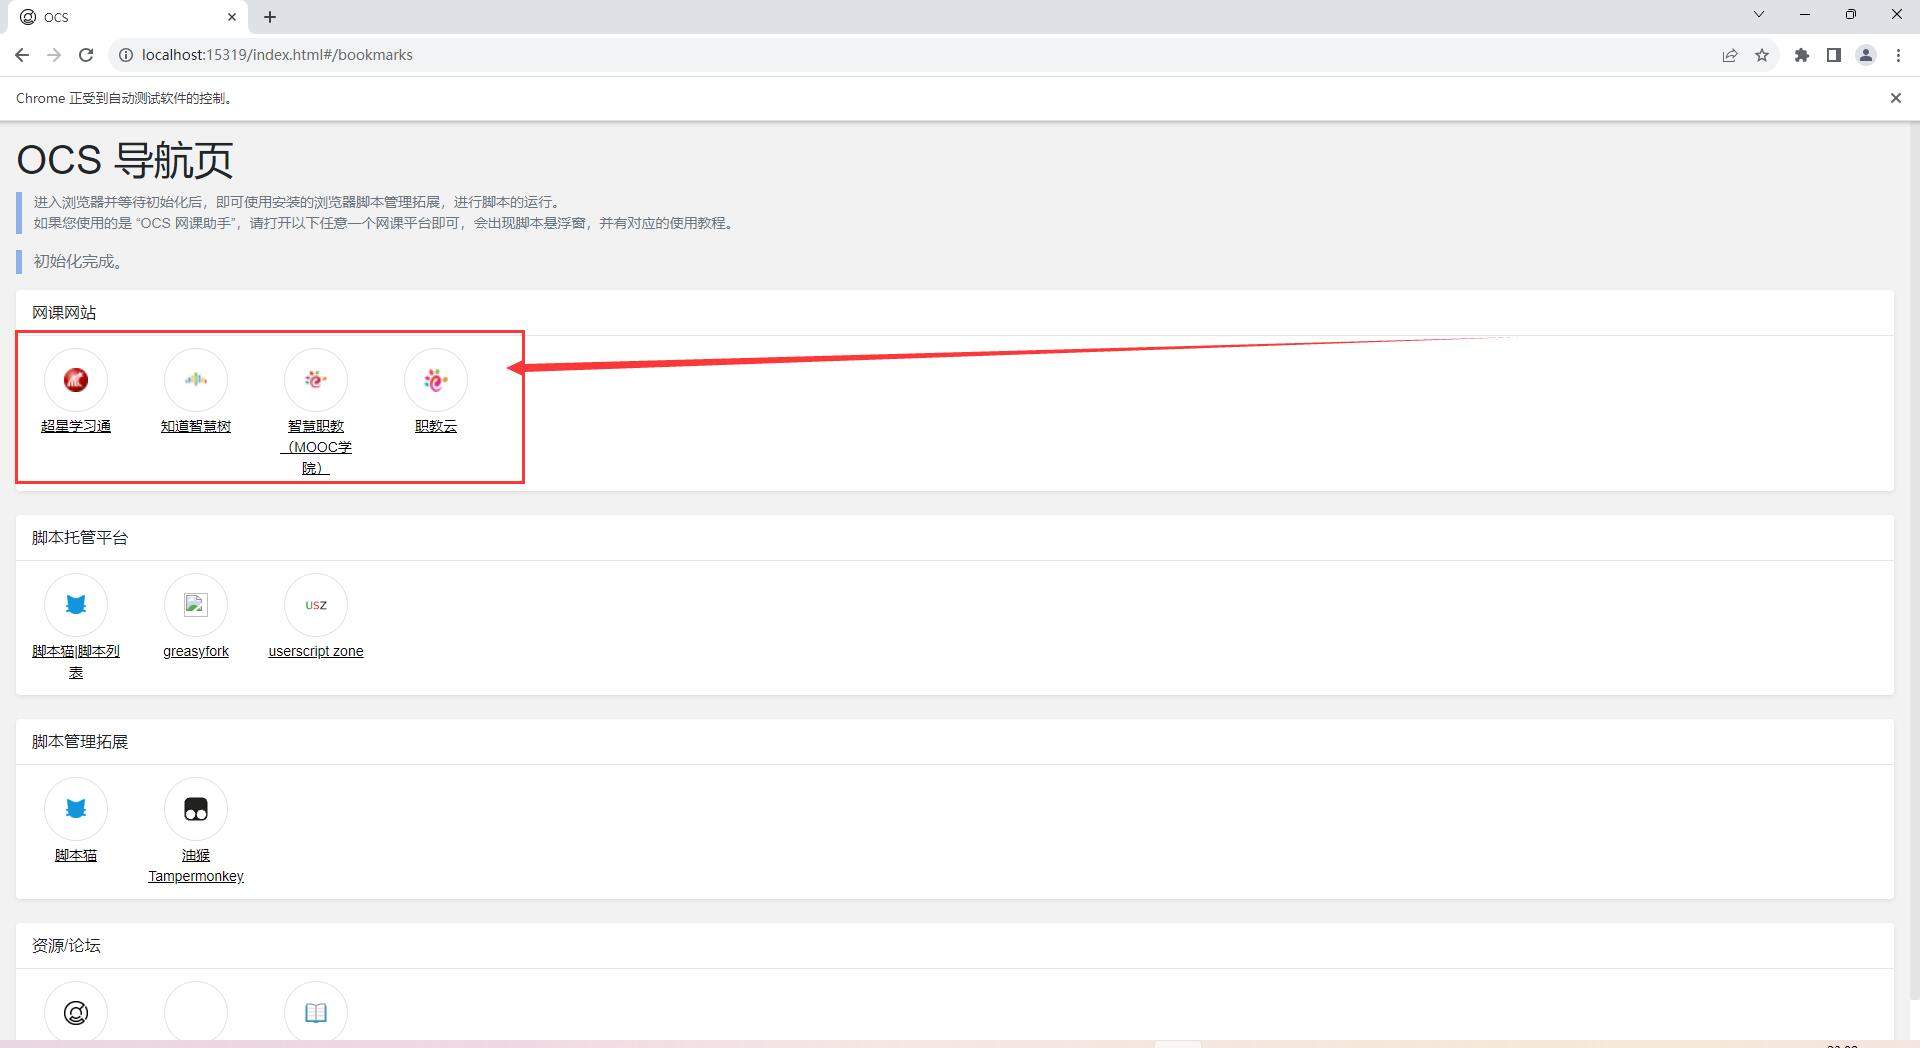Open the 知道智慧树 site icon

(x=196, y=380)
